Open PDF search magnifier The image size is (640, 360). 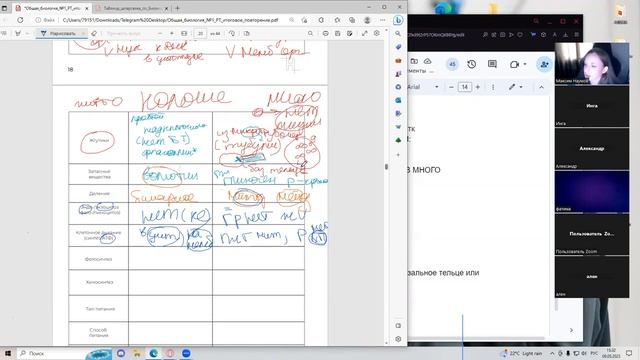[310, 33]
